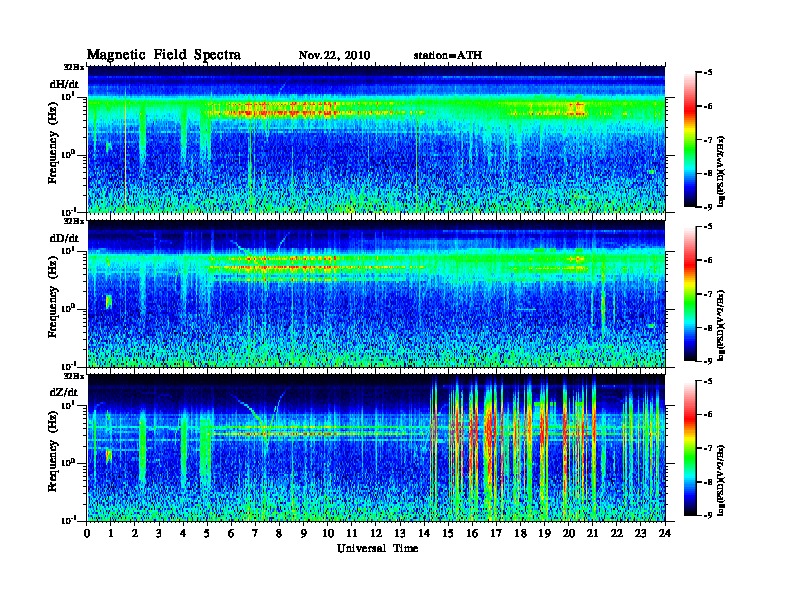792x612 pixels.
Task: Click the "-6" value on dZ/dt color scale
Action: click(x=708, y=415)
